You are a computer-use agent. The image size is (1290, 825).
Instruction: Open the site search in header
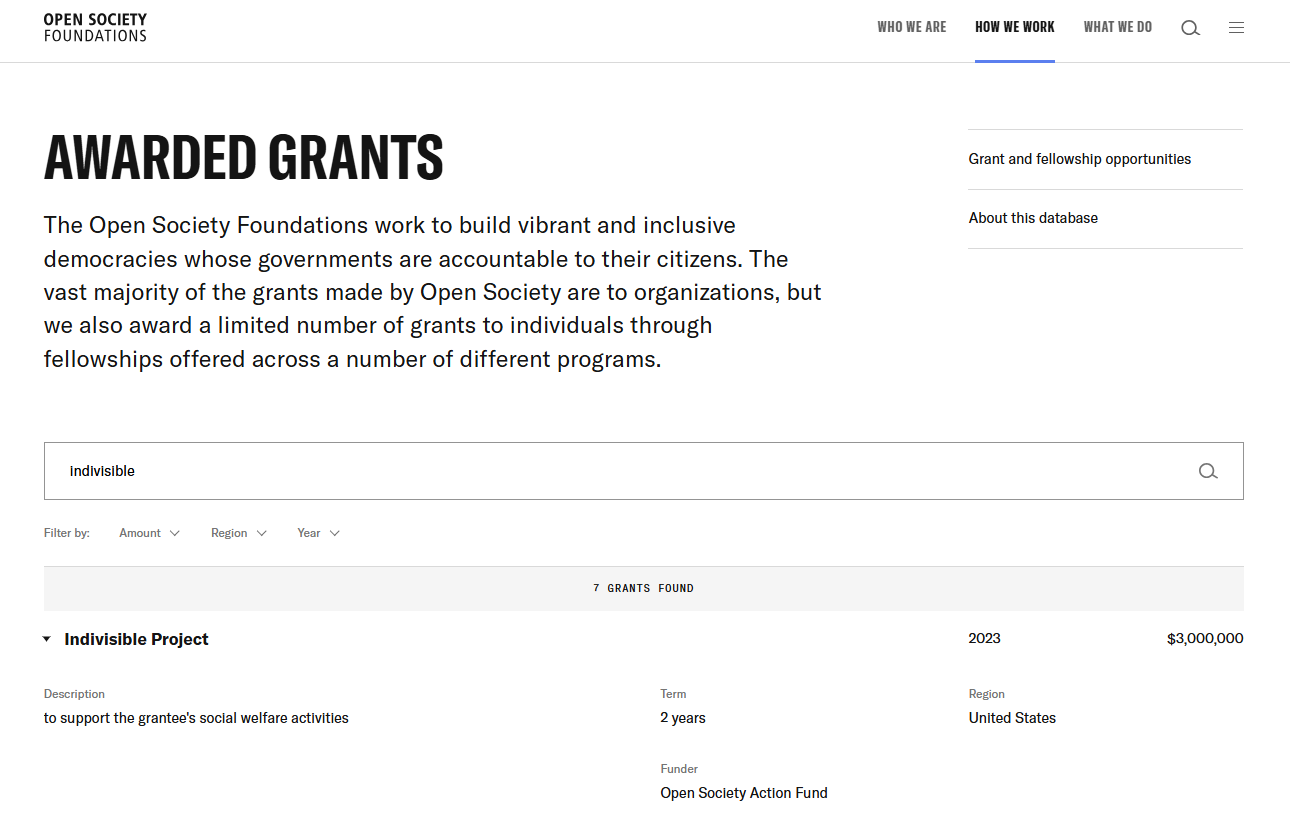coord(1190,28)
